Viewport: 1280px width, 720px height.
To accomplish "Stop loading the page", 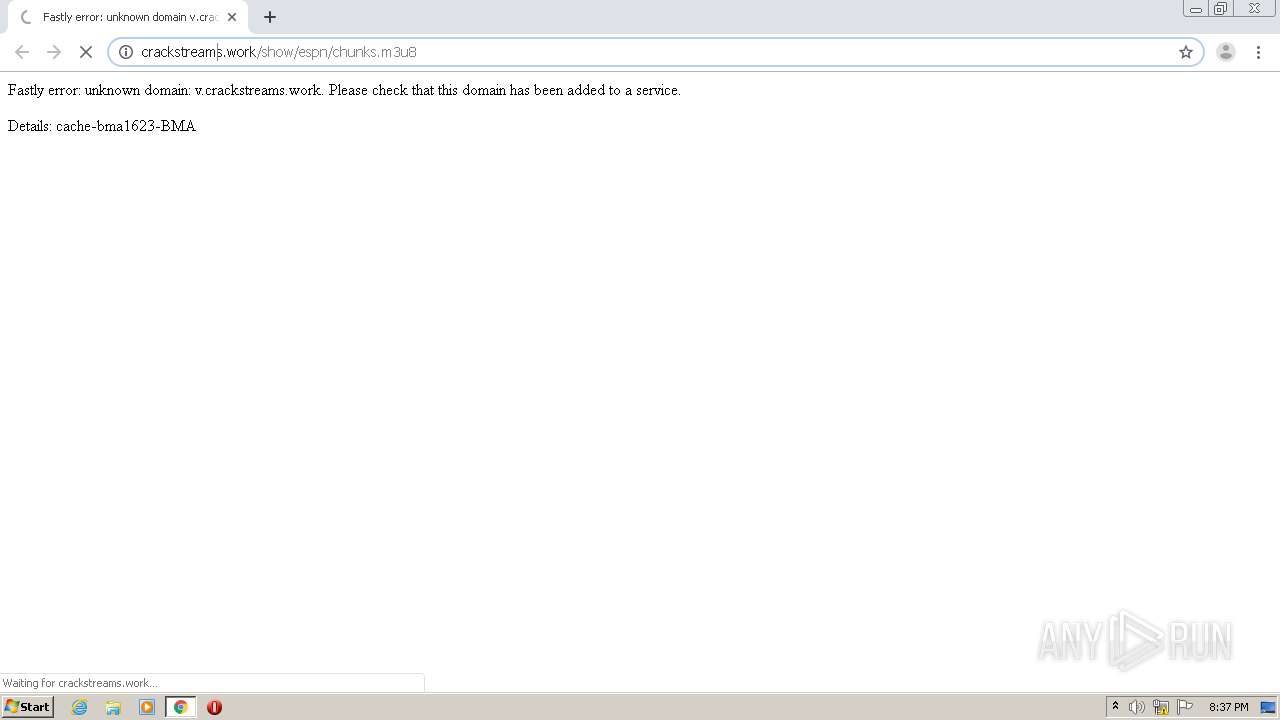I will [86, 52].
